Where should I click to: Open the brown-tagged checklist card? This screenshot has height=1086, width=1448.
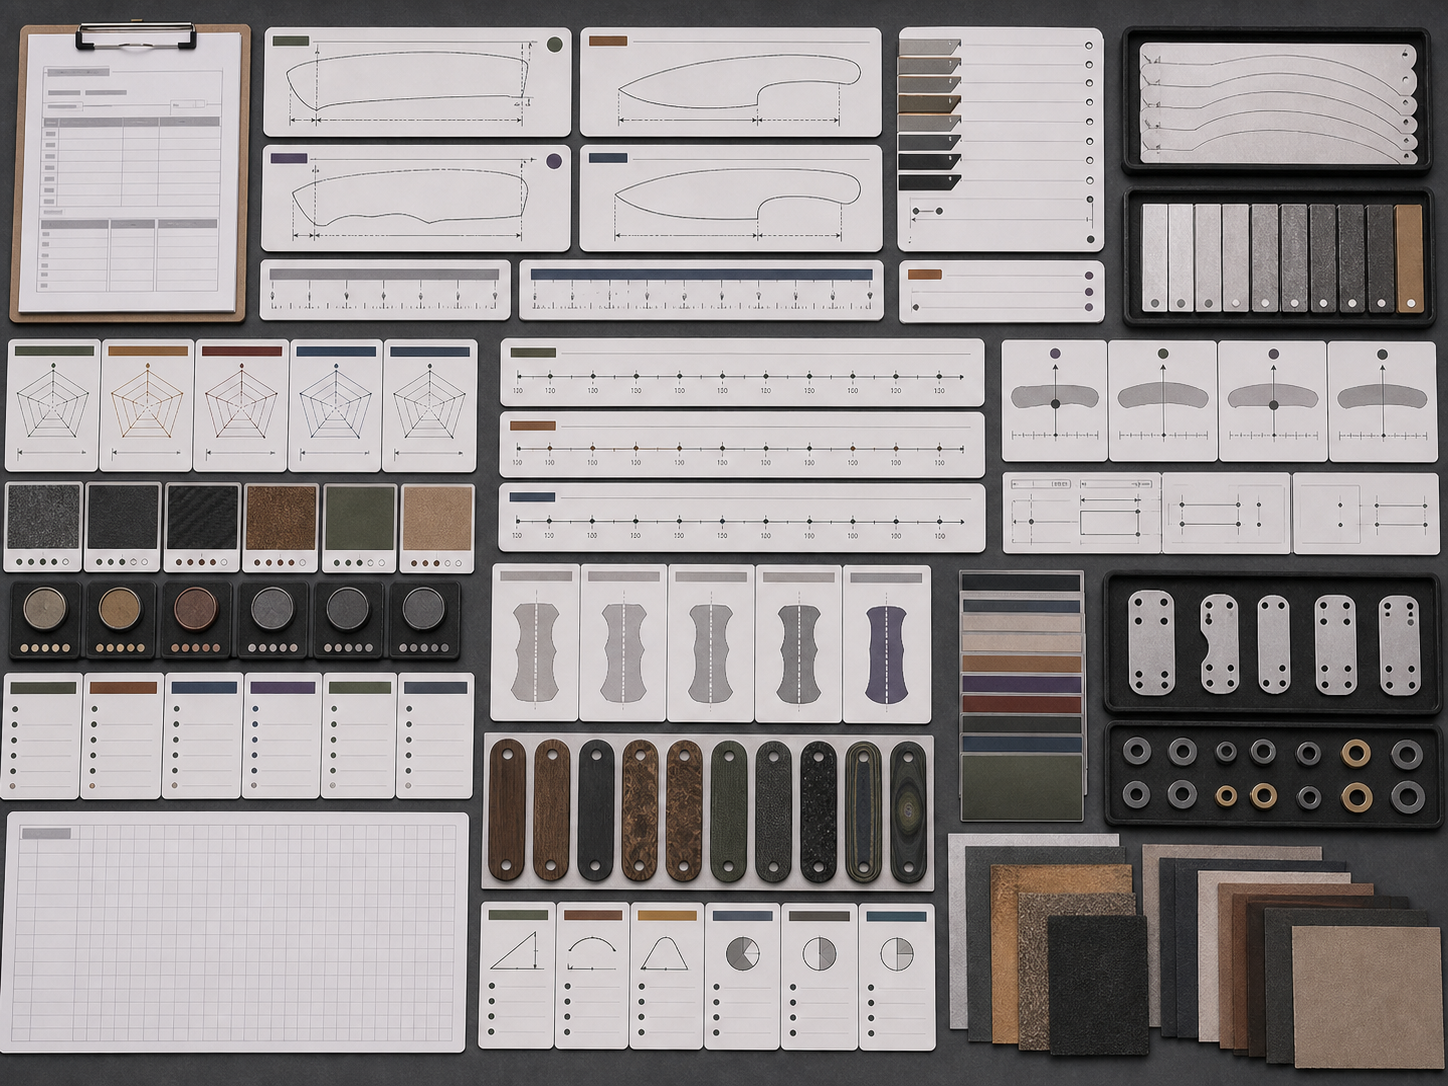pyautogui.click(x=122, y=735)
